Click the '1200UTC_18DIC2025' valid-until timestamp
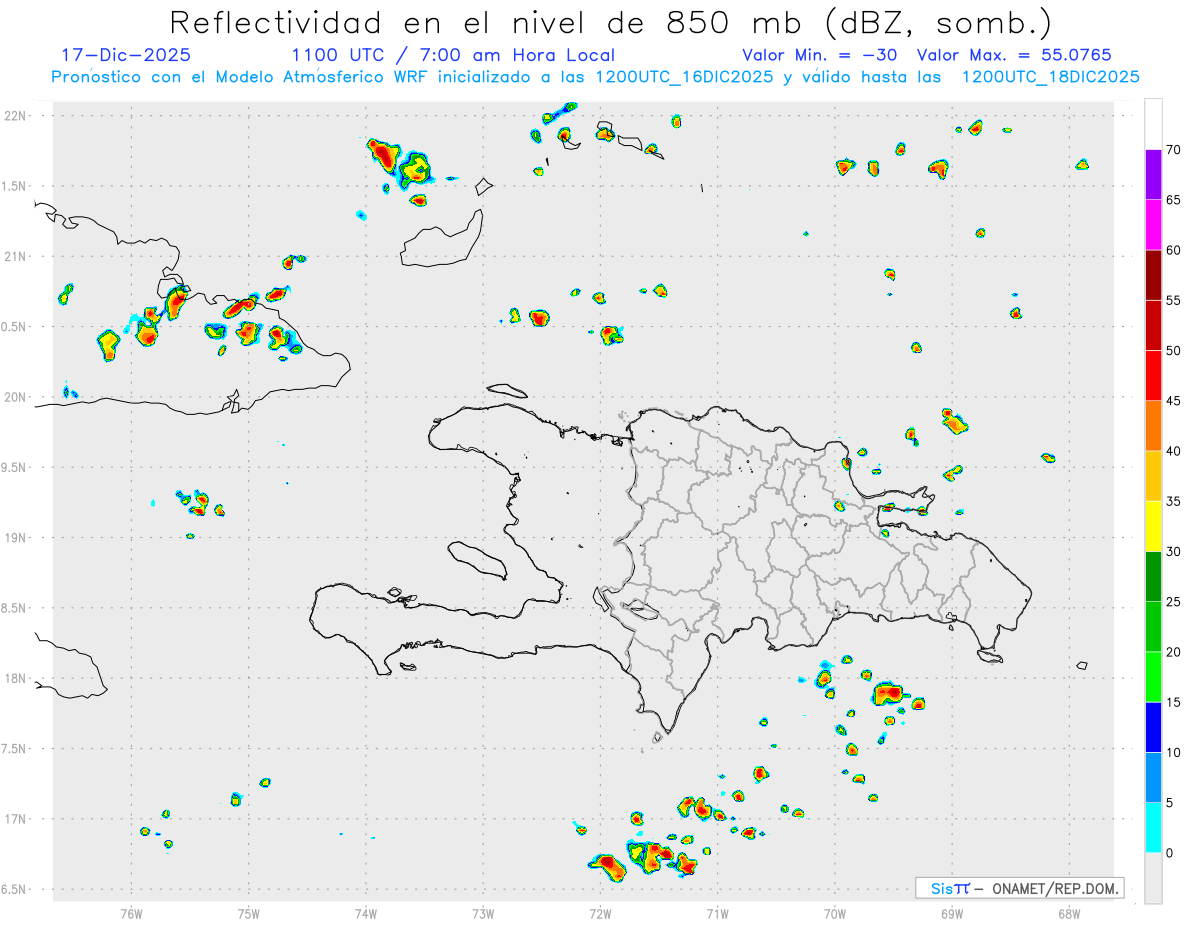 (1050, 77)
